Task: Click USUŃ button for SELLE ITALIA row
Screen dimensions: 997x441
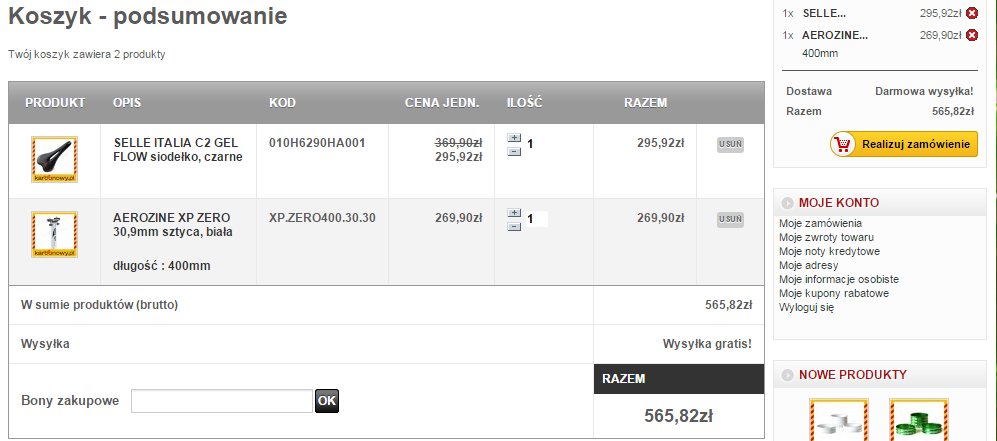Action: point(730,144)
